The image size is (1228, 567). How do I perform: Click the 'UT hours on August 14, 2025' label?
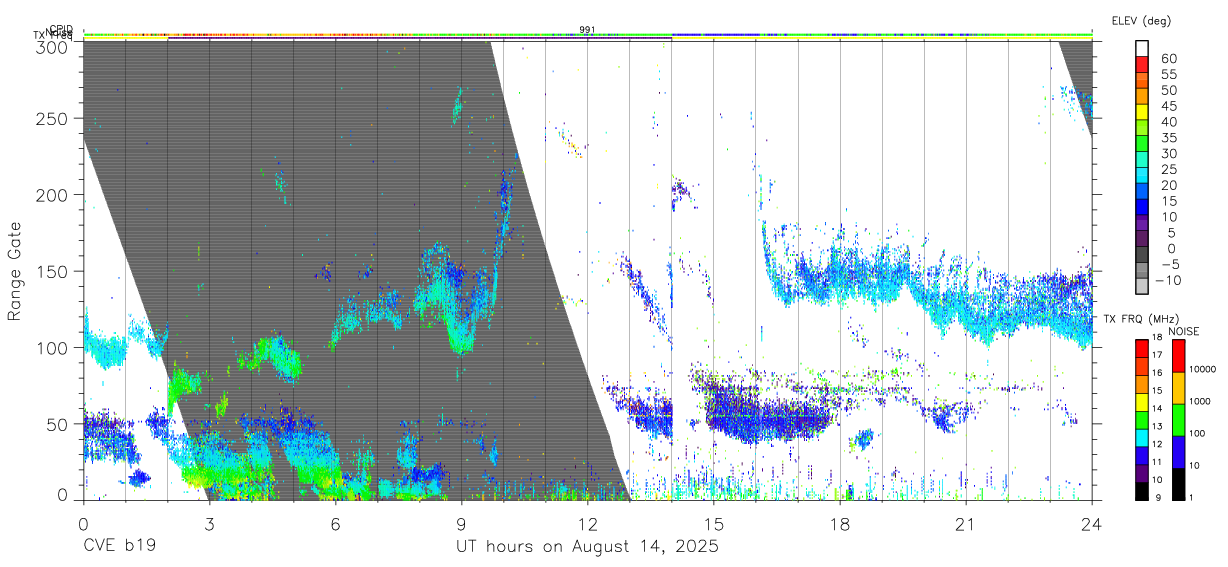(588, 547)
